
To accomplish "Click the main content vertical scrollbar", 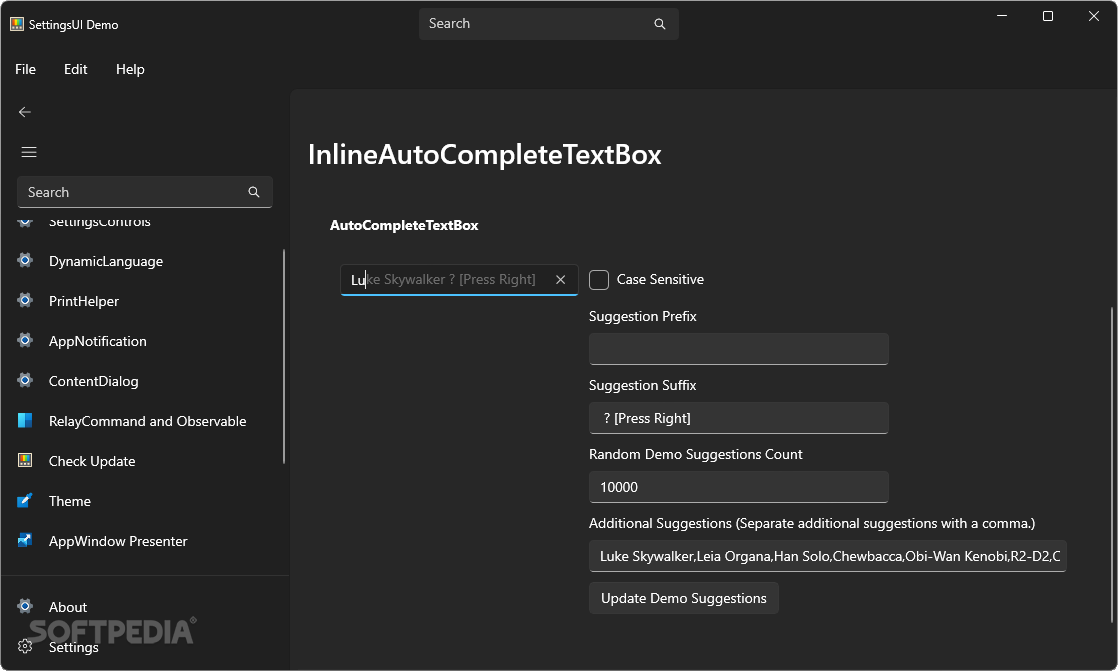I will click(1111, 463).
